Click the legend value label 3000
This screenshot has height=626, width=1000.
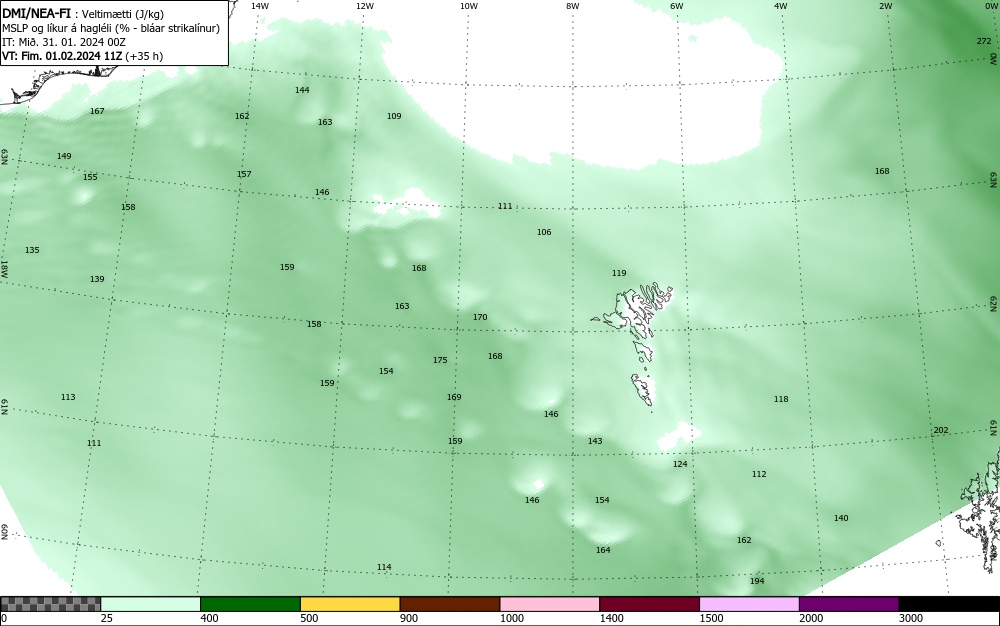coord(911,618)
